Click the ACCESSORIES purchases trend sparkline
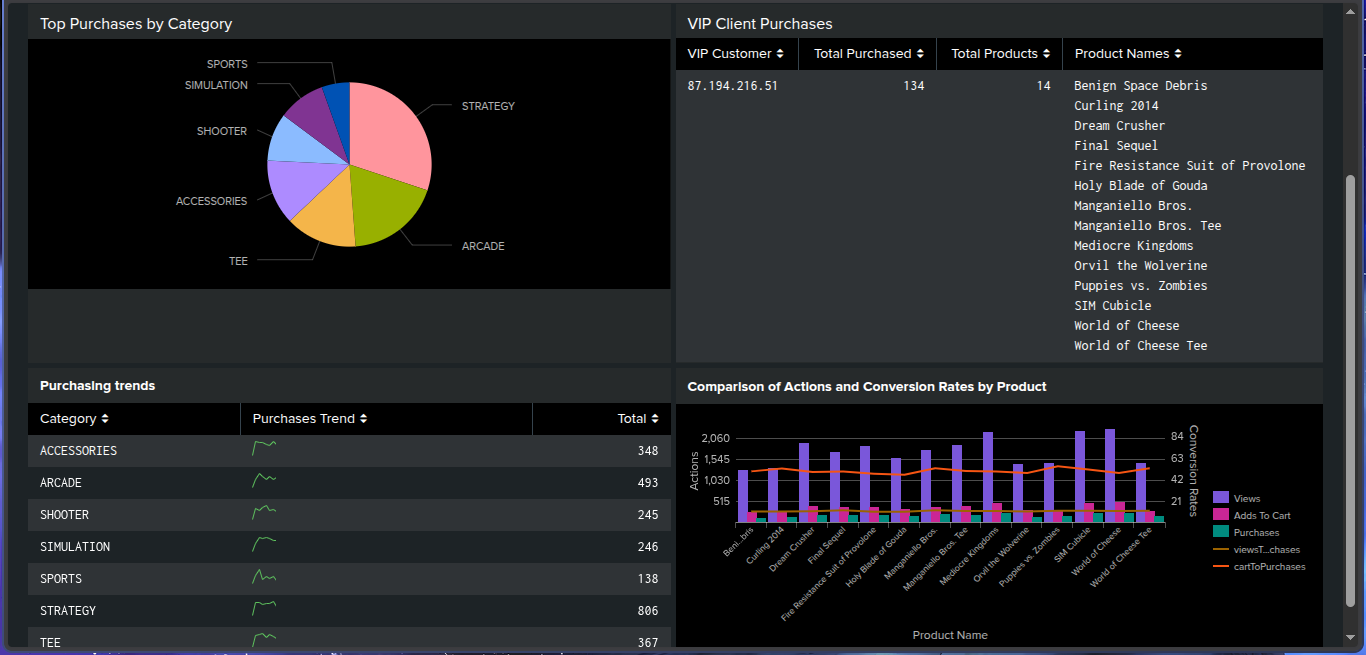1366x655 pixels. click(x=263, y=450)
